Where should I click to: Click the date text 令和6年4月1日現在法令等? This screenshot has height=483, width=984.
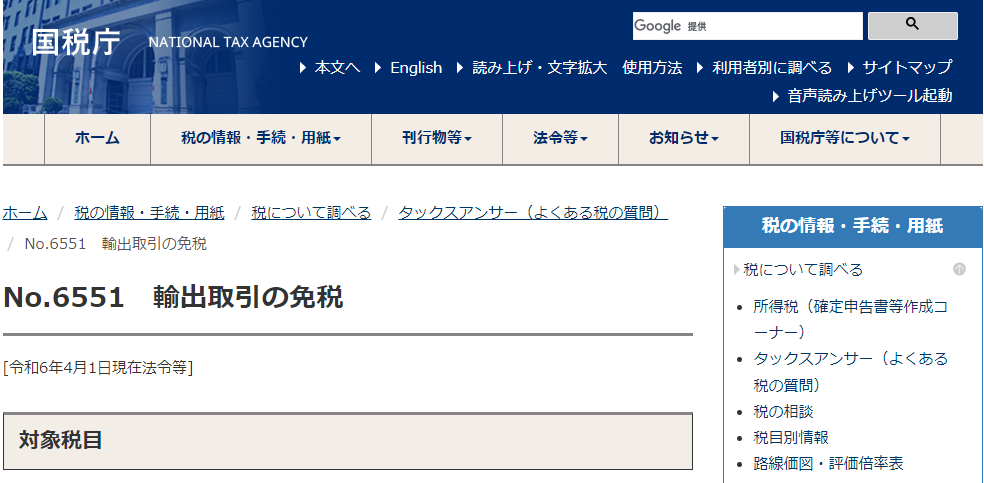[98, 367]
